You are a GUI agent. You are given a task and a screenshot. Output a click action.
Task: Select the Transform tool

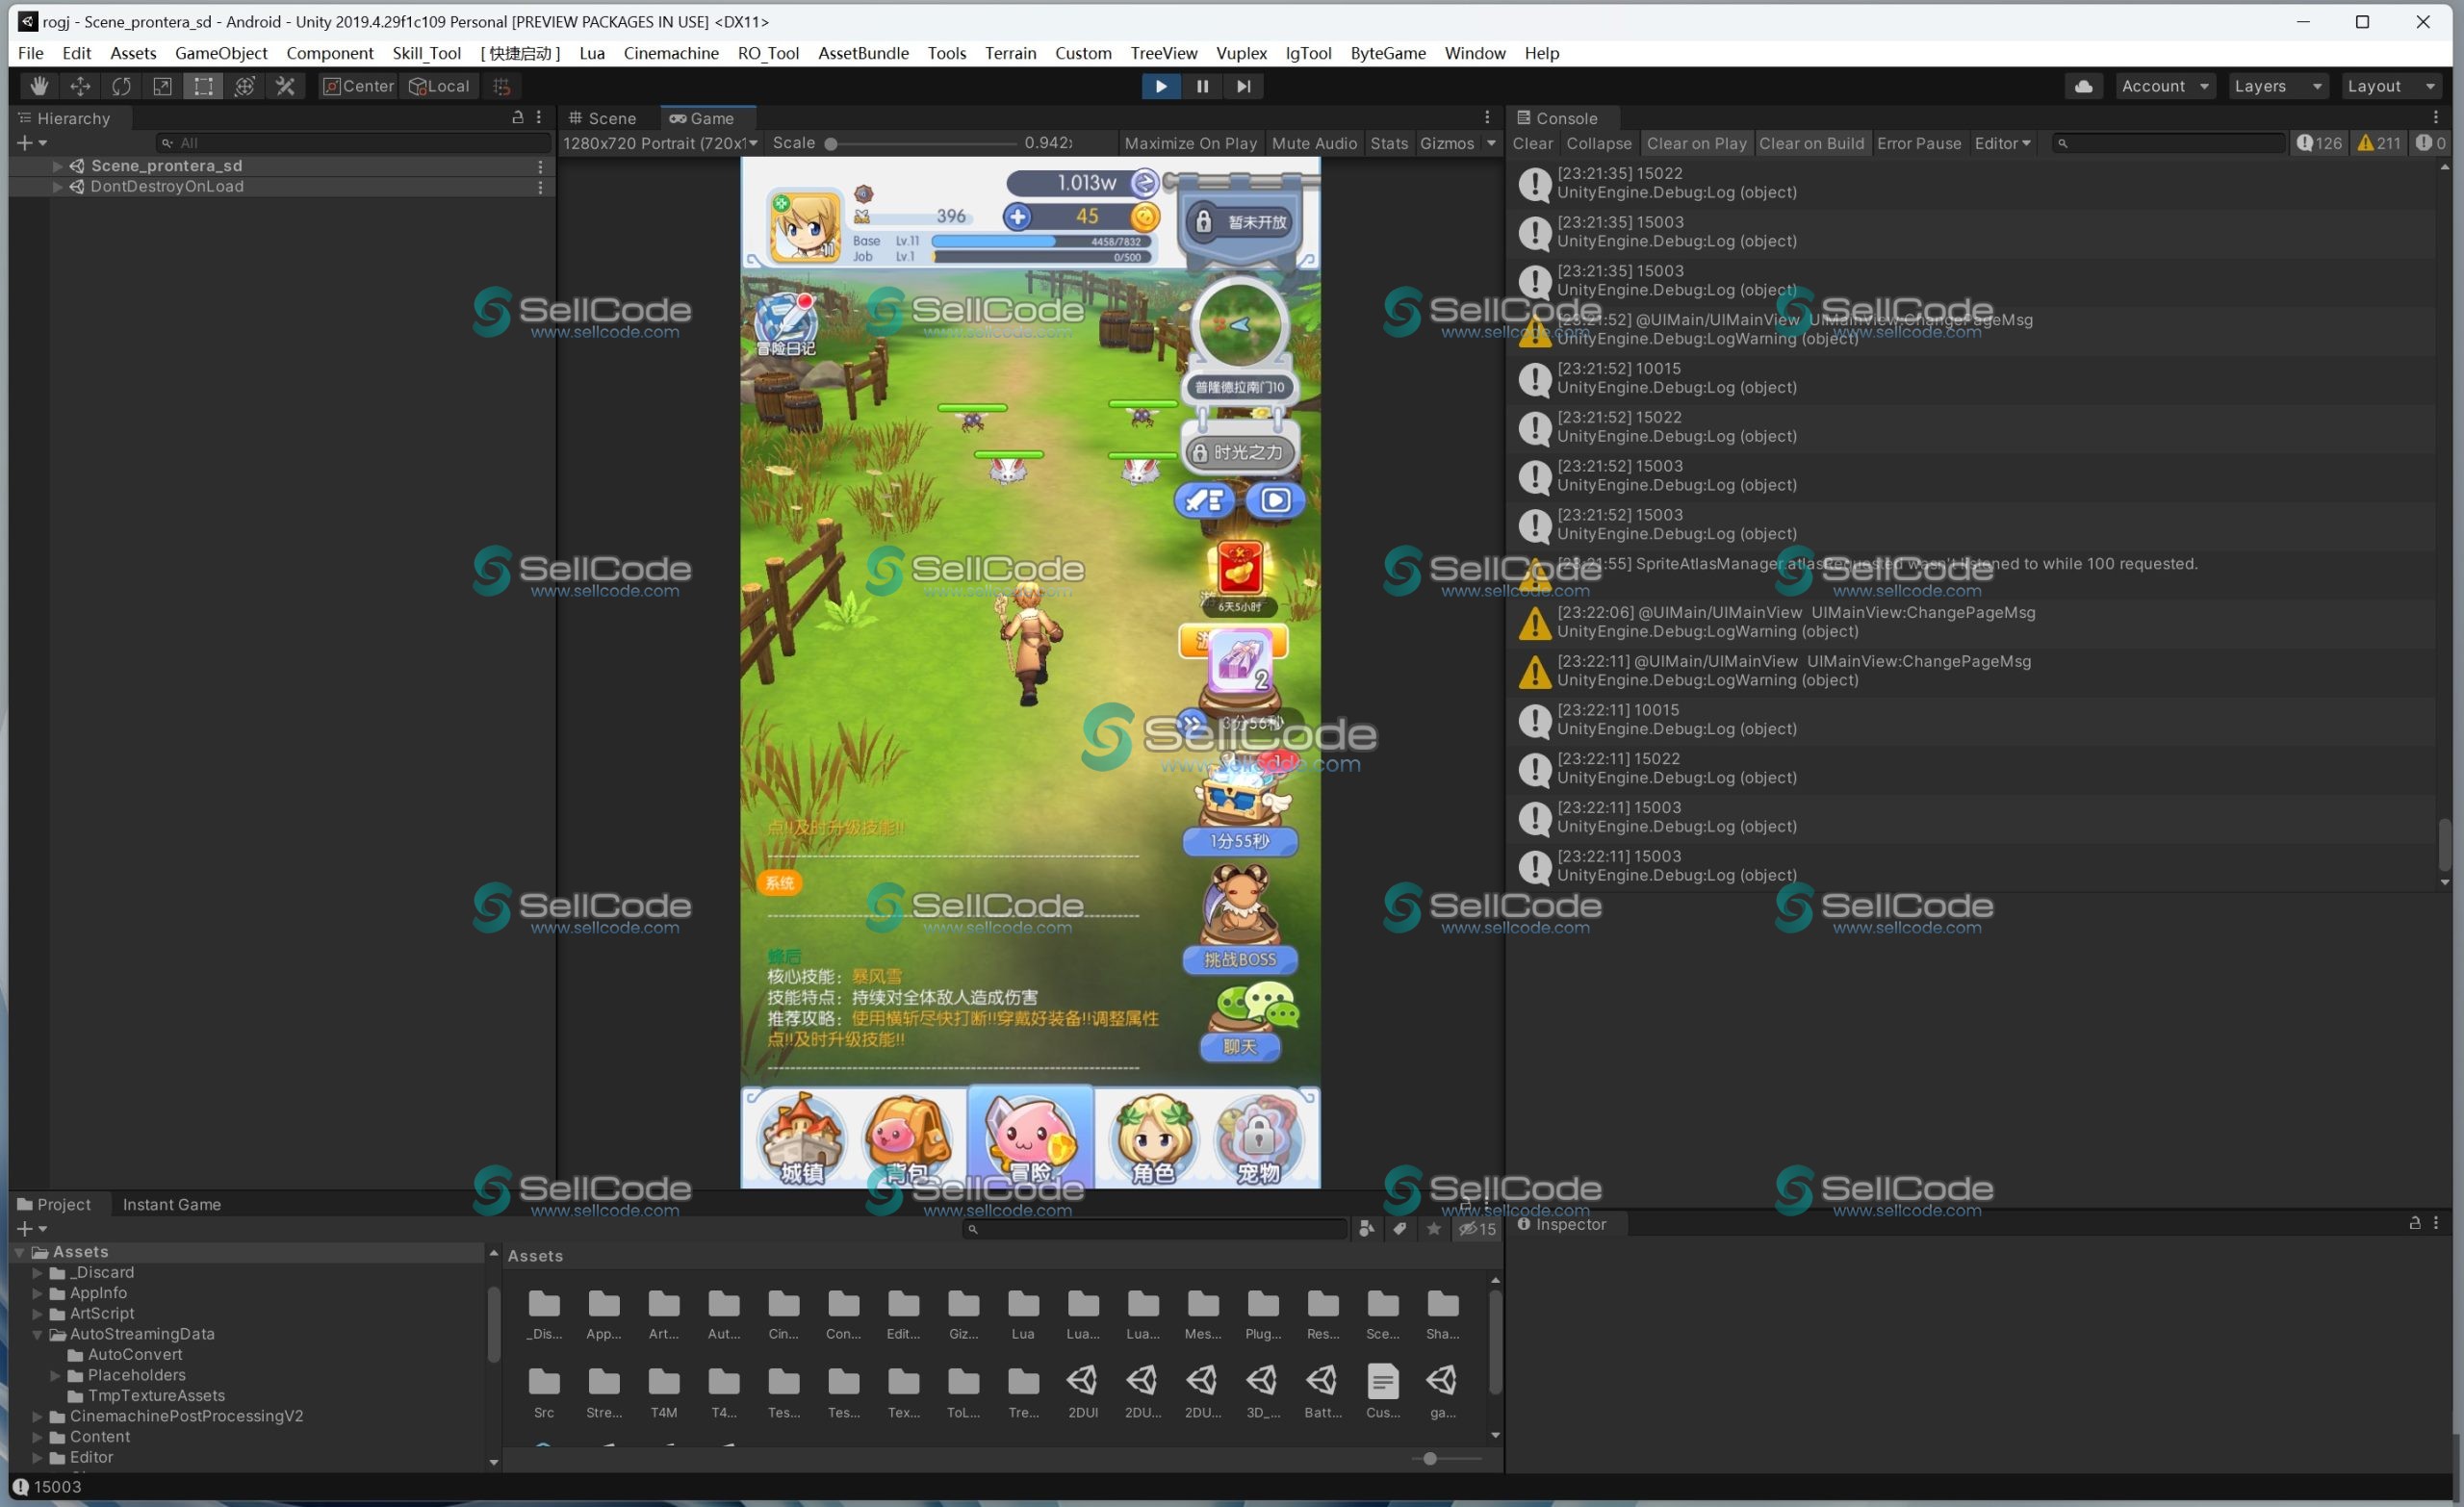[244, 86]
